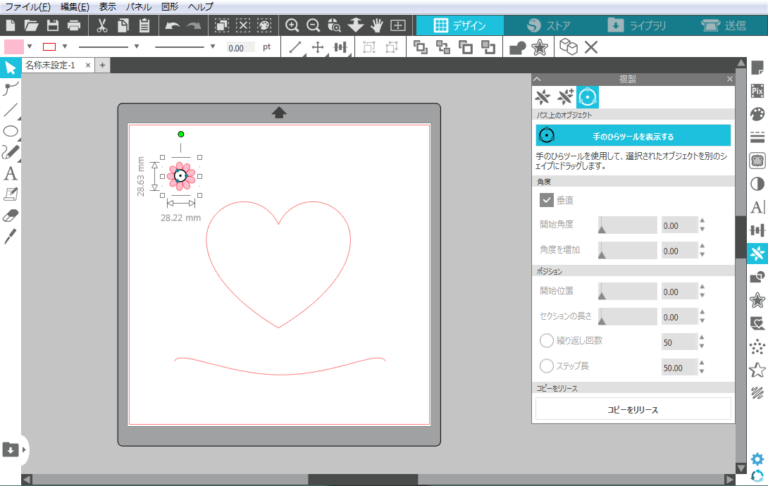This screenshot has height=486, width=768.
Task: Switch to the ライブラリ tab
Action: pos(636,25)
